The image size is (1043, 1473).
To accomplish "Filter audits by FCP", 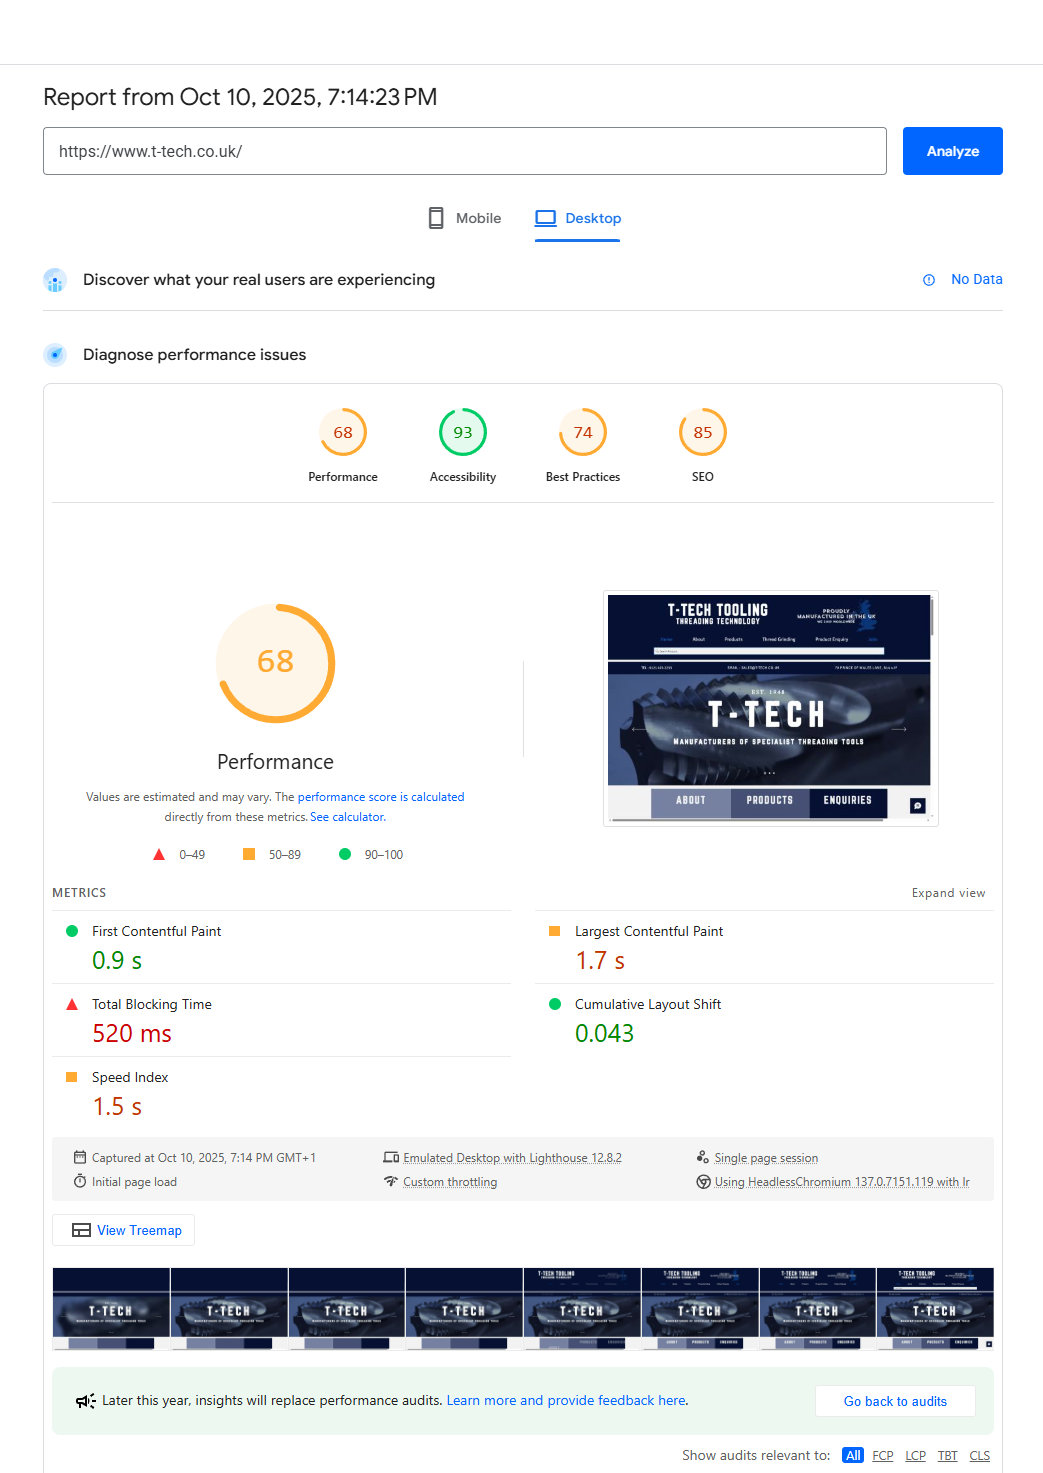I will point(882,1455).
